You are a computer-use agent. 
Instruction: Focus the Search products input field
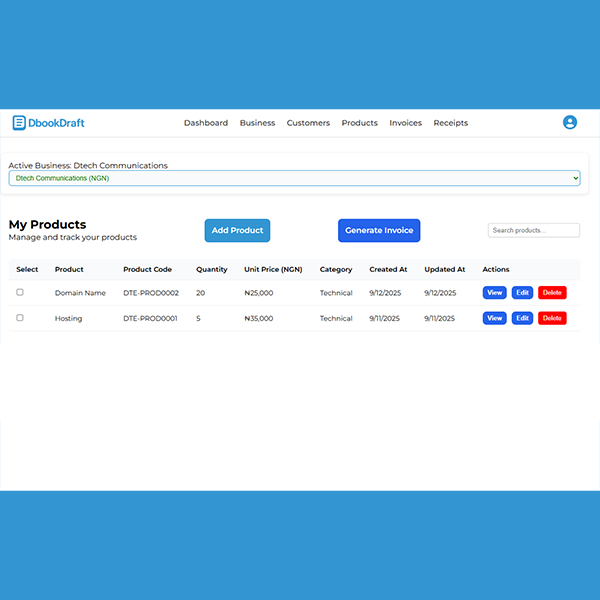[x=533, y=230]
